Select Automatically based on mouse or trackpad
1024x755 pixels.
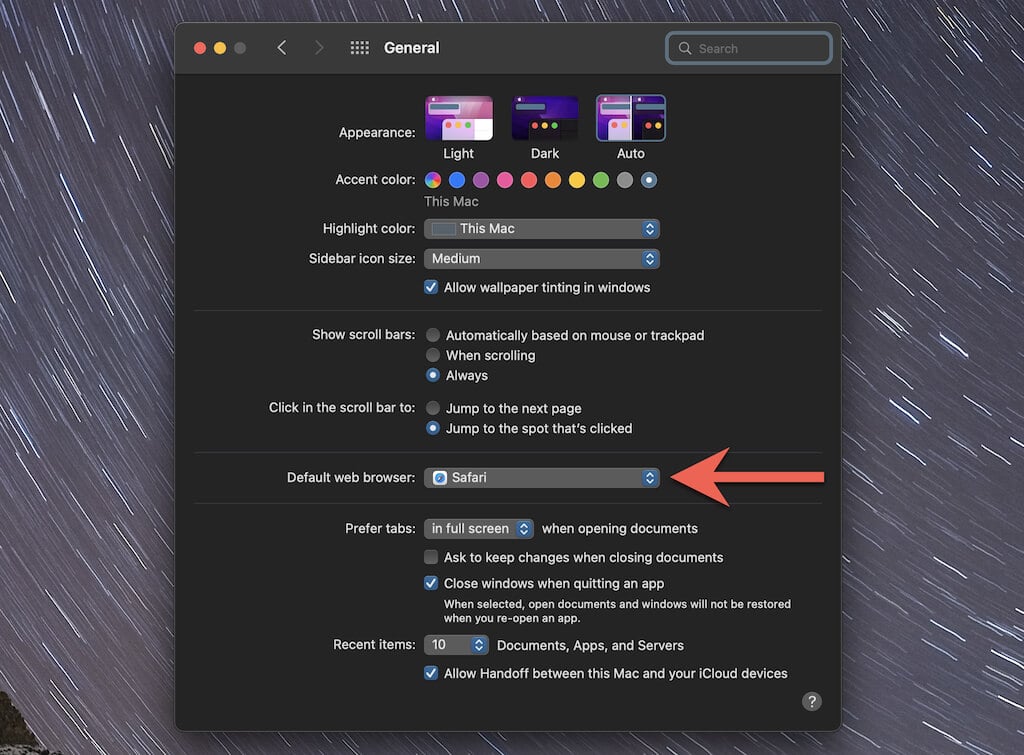coord(432,335)
